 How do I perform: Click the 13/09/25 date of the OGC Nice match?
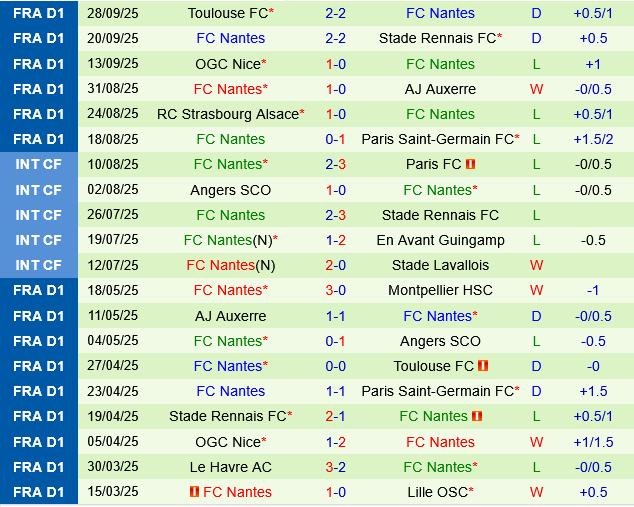(113, 63)
